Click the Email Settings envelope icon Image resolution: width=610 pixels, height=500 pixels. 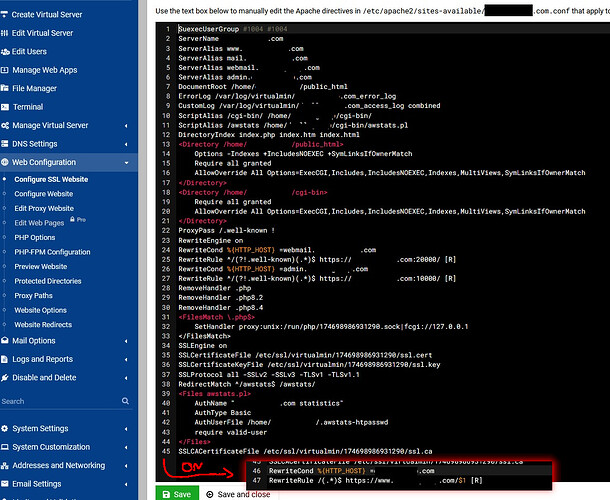click(x=5, y=484)
